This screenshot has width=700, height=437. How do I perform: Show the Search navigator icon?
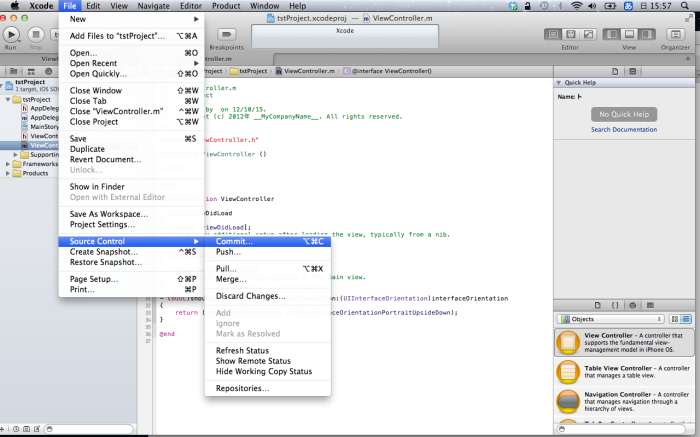pos(48,71)
